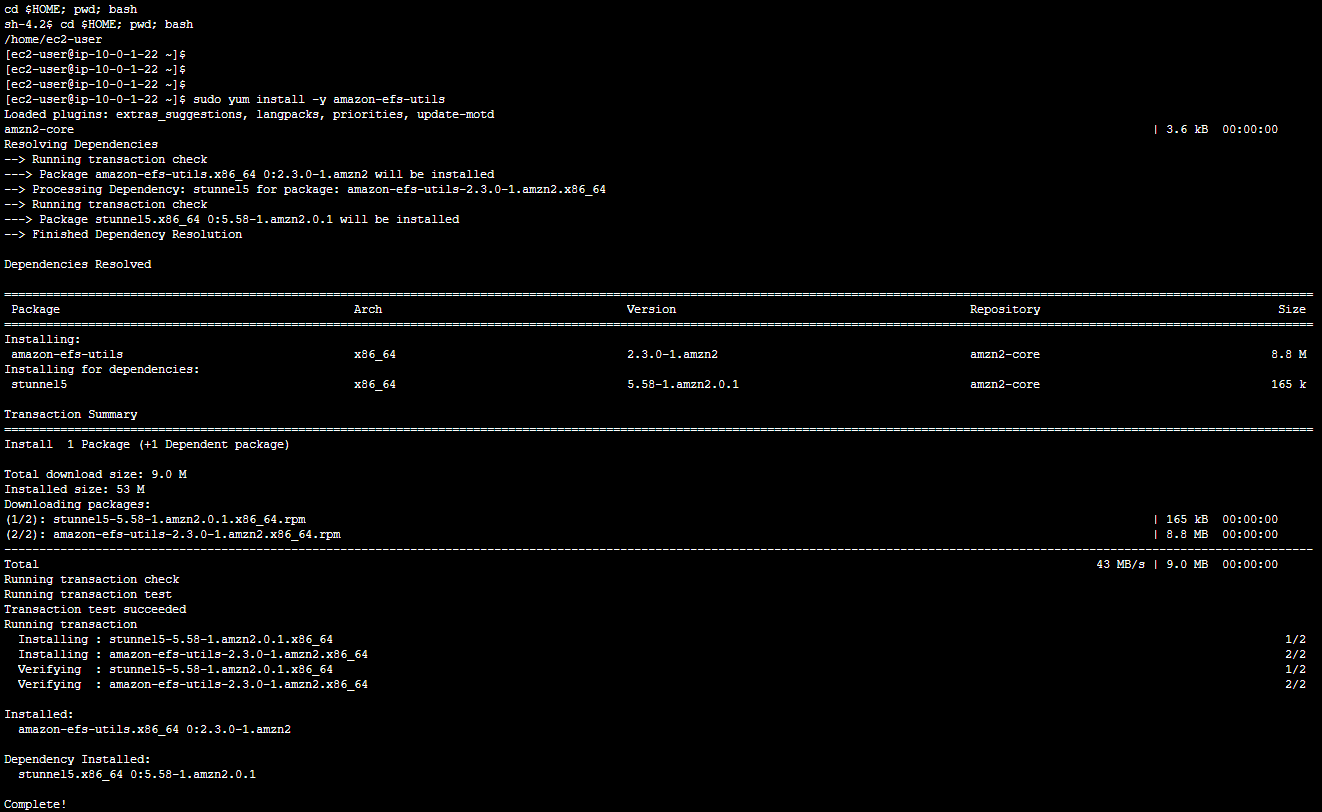Click version '2.3.0-1.amzn2' in table
This screenshot has width=1322, height=812.
click(672, 354)
